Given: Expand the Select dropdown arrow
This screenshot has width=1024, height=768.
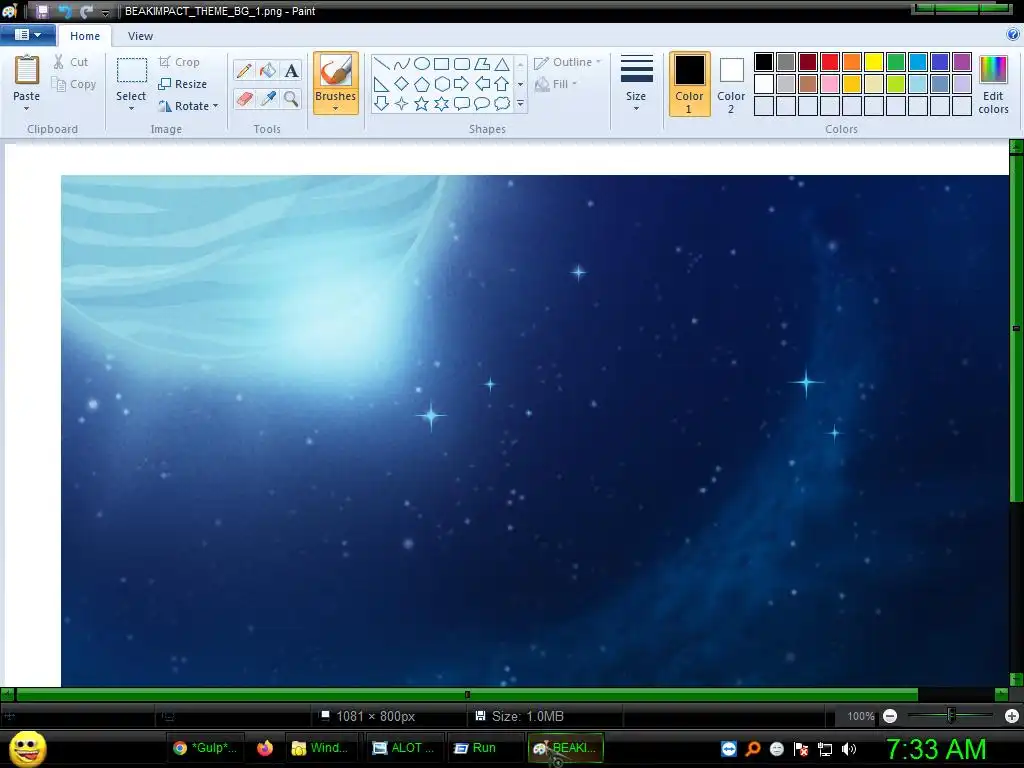Looking at the screenshot, I should point(131,109).
